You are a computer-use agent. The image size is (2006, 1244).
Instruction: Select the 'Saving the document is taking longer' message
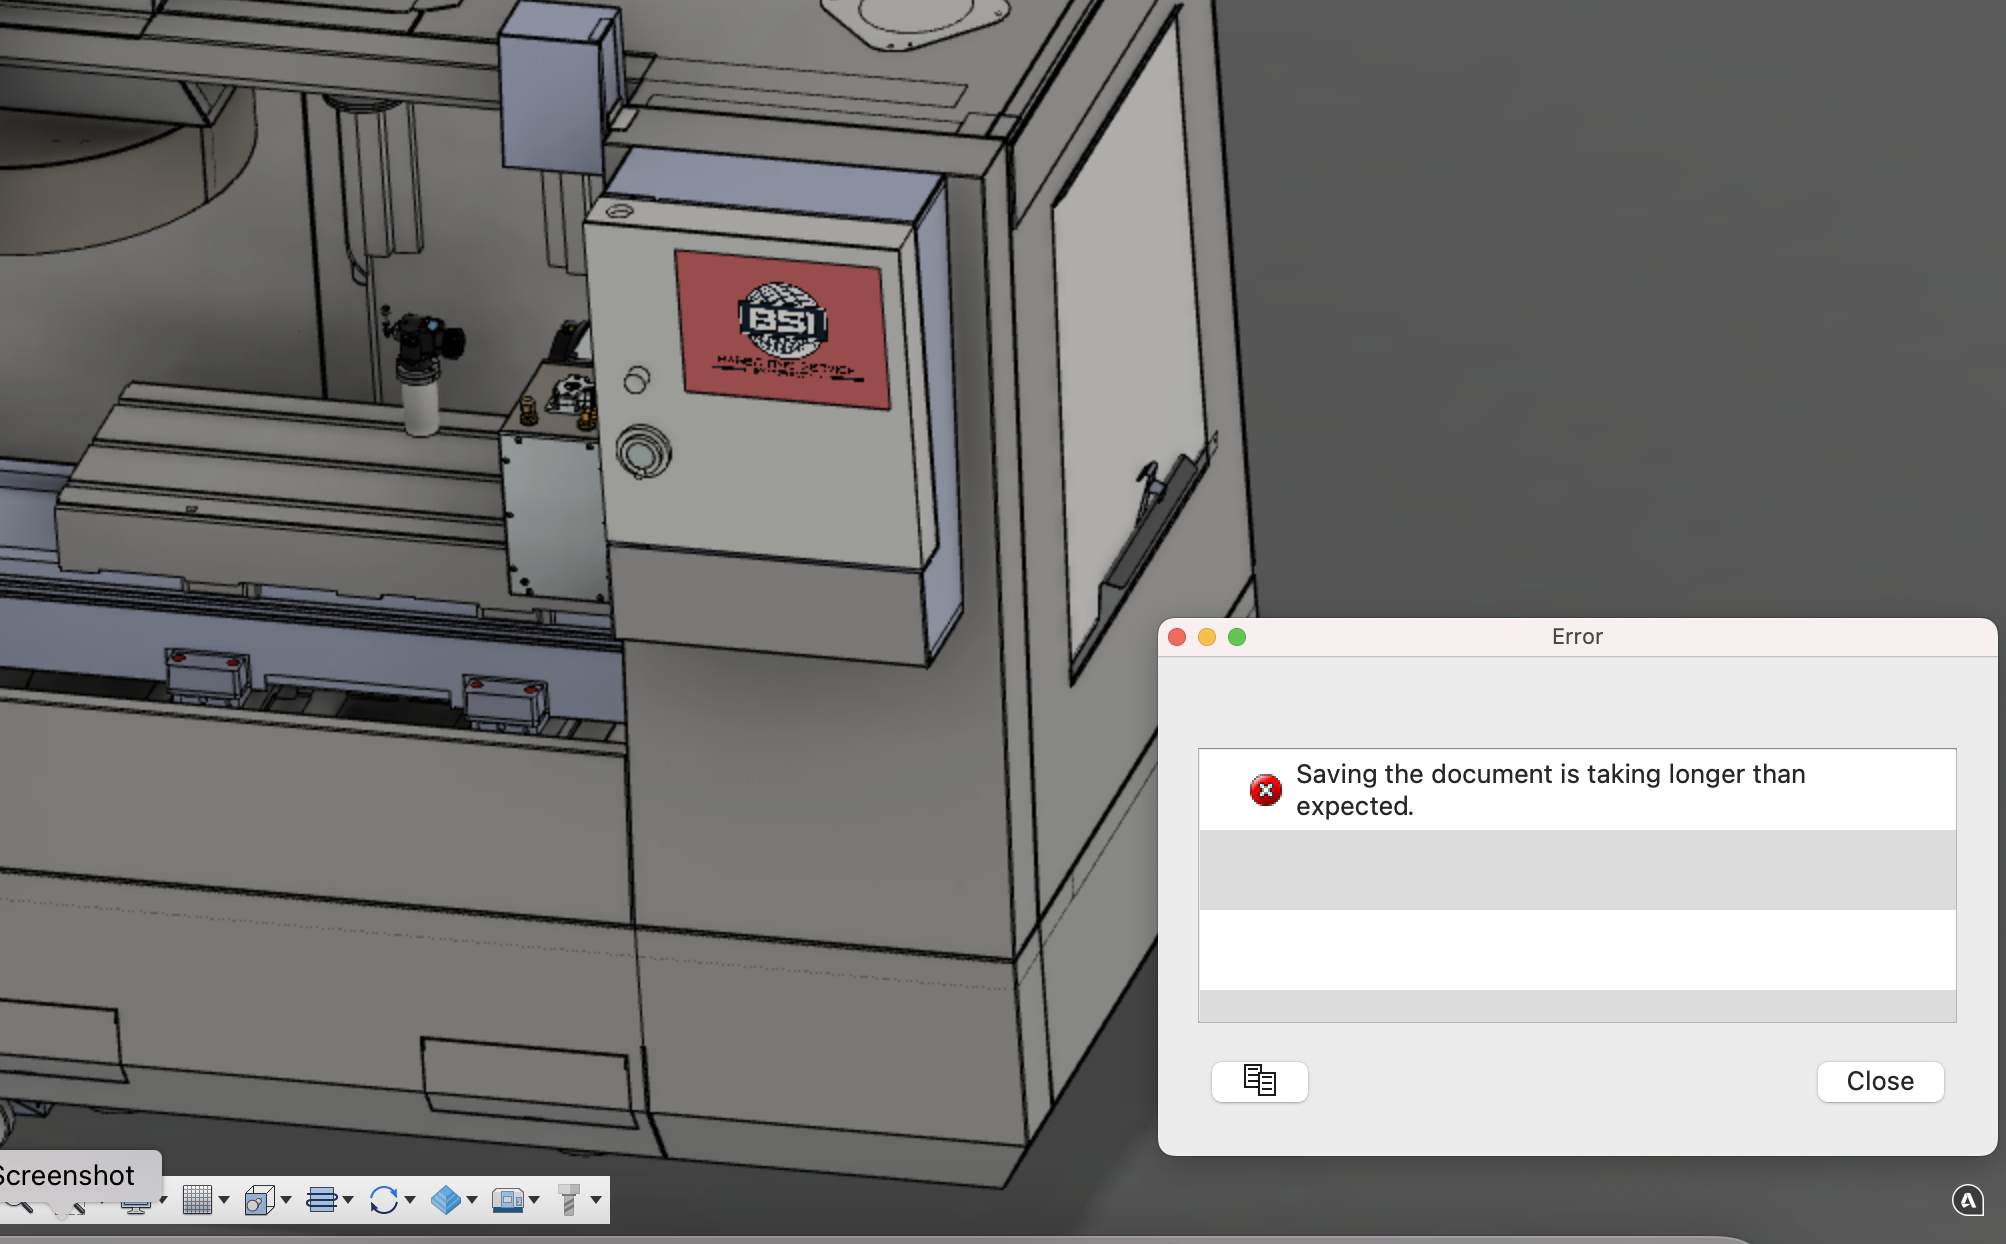click(x=1577, y=790)
